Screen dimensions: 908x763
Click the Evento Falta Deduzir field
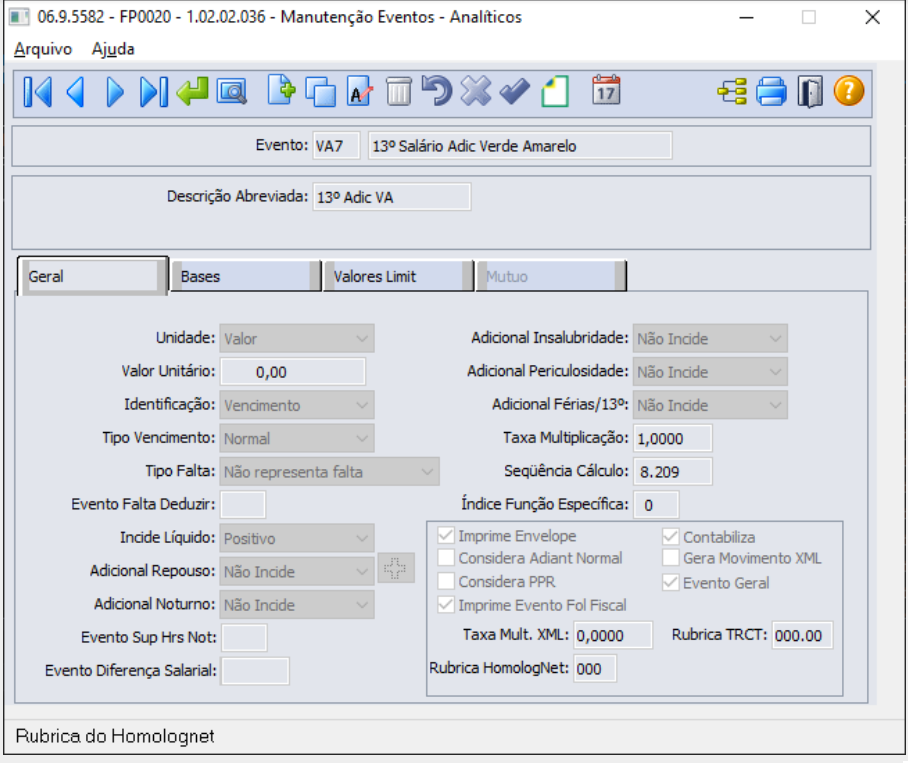click(243, 505)
